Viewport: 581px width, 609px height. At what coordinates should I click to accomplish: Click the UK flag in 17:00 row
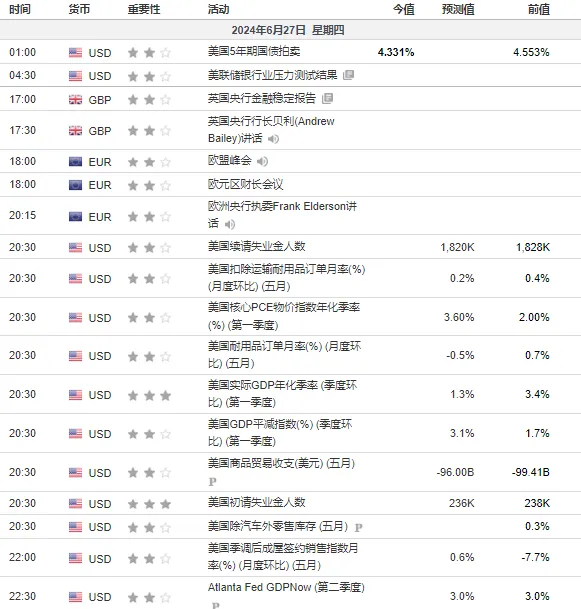[x=75, y=100]
